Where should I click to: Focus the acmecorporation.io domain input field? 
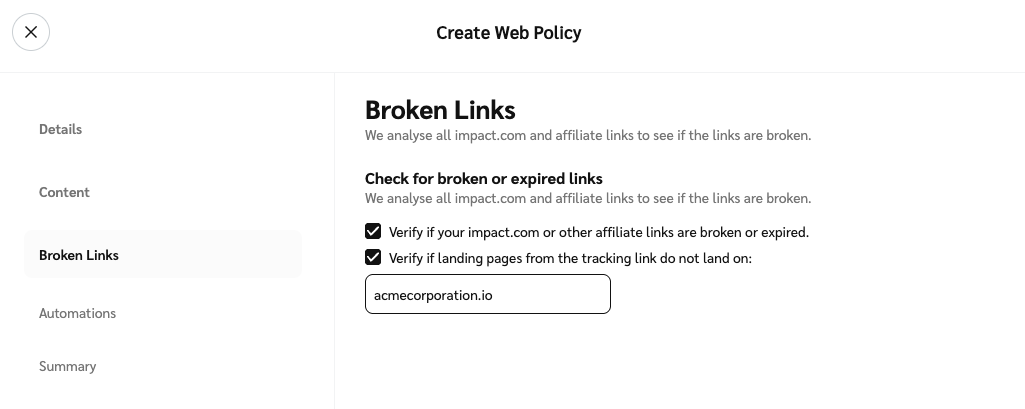[487, 295]
